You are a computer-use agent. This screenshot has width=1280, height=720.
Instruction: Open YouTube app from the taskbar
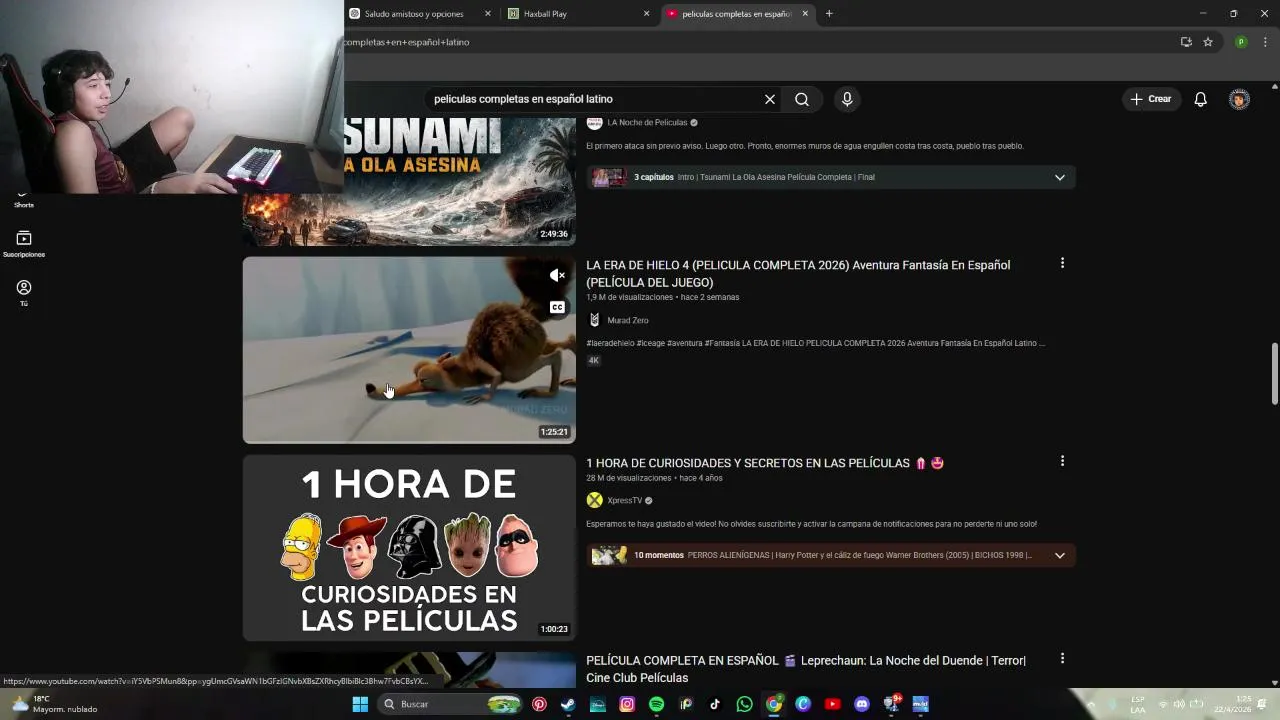point(832,704)
